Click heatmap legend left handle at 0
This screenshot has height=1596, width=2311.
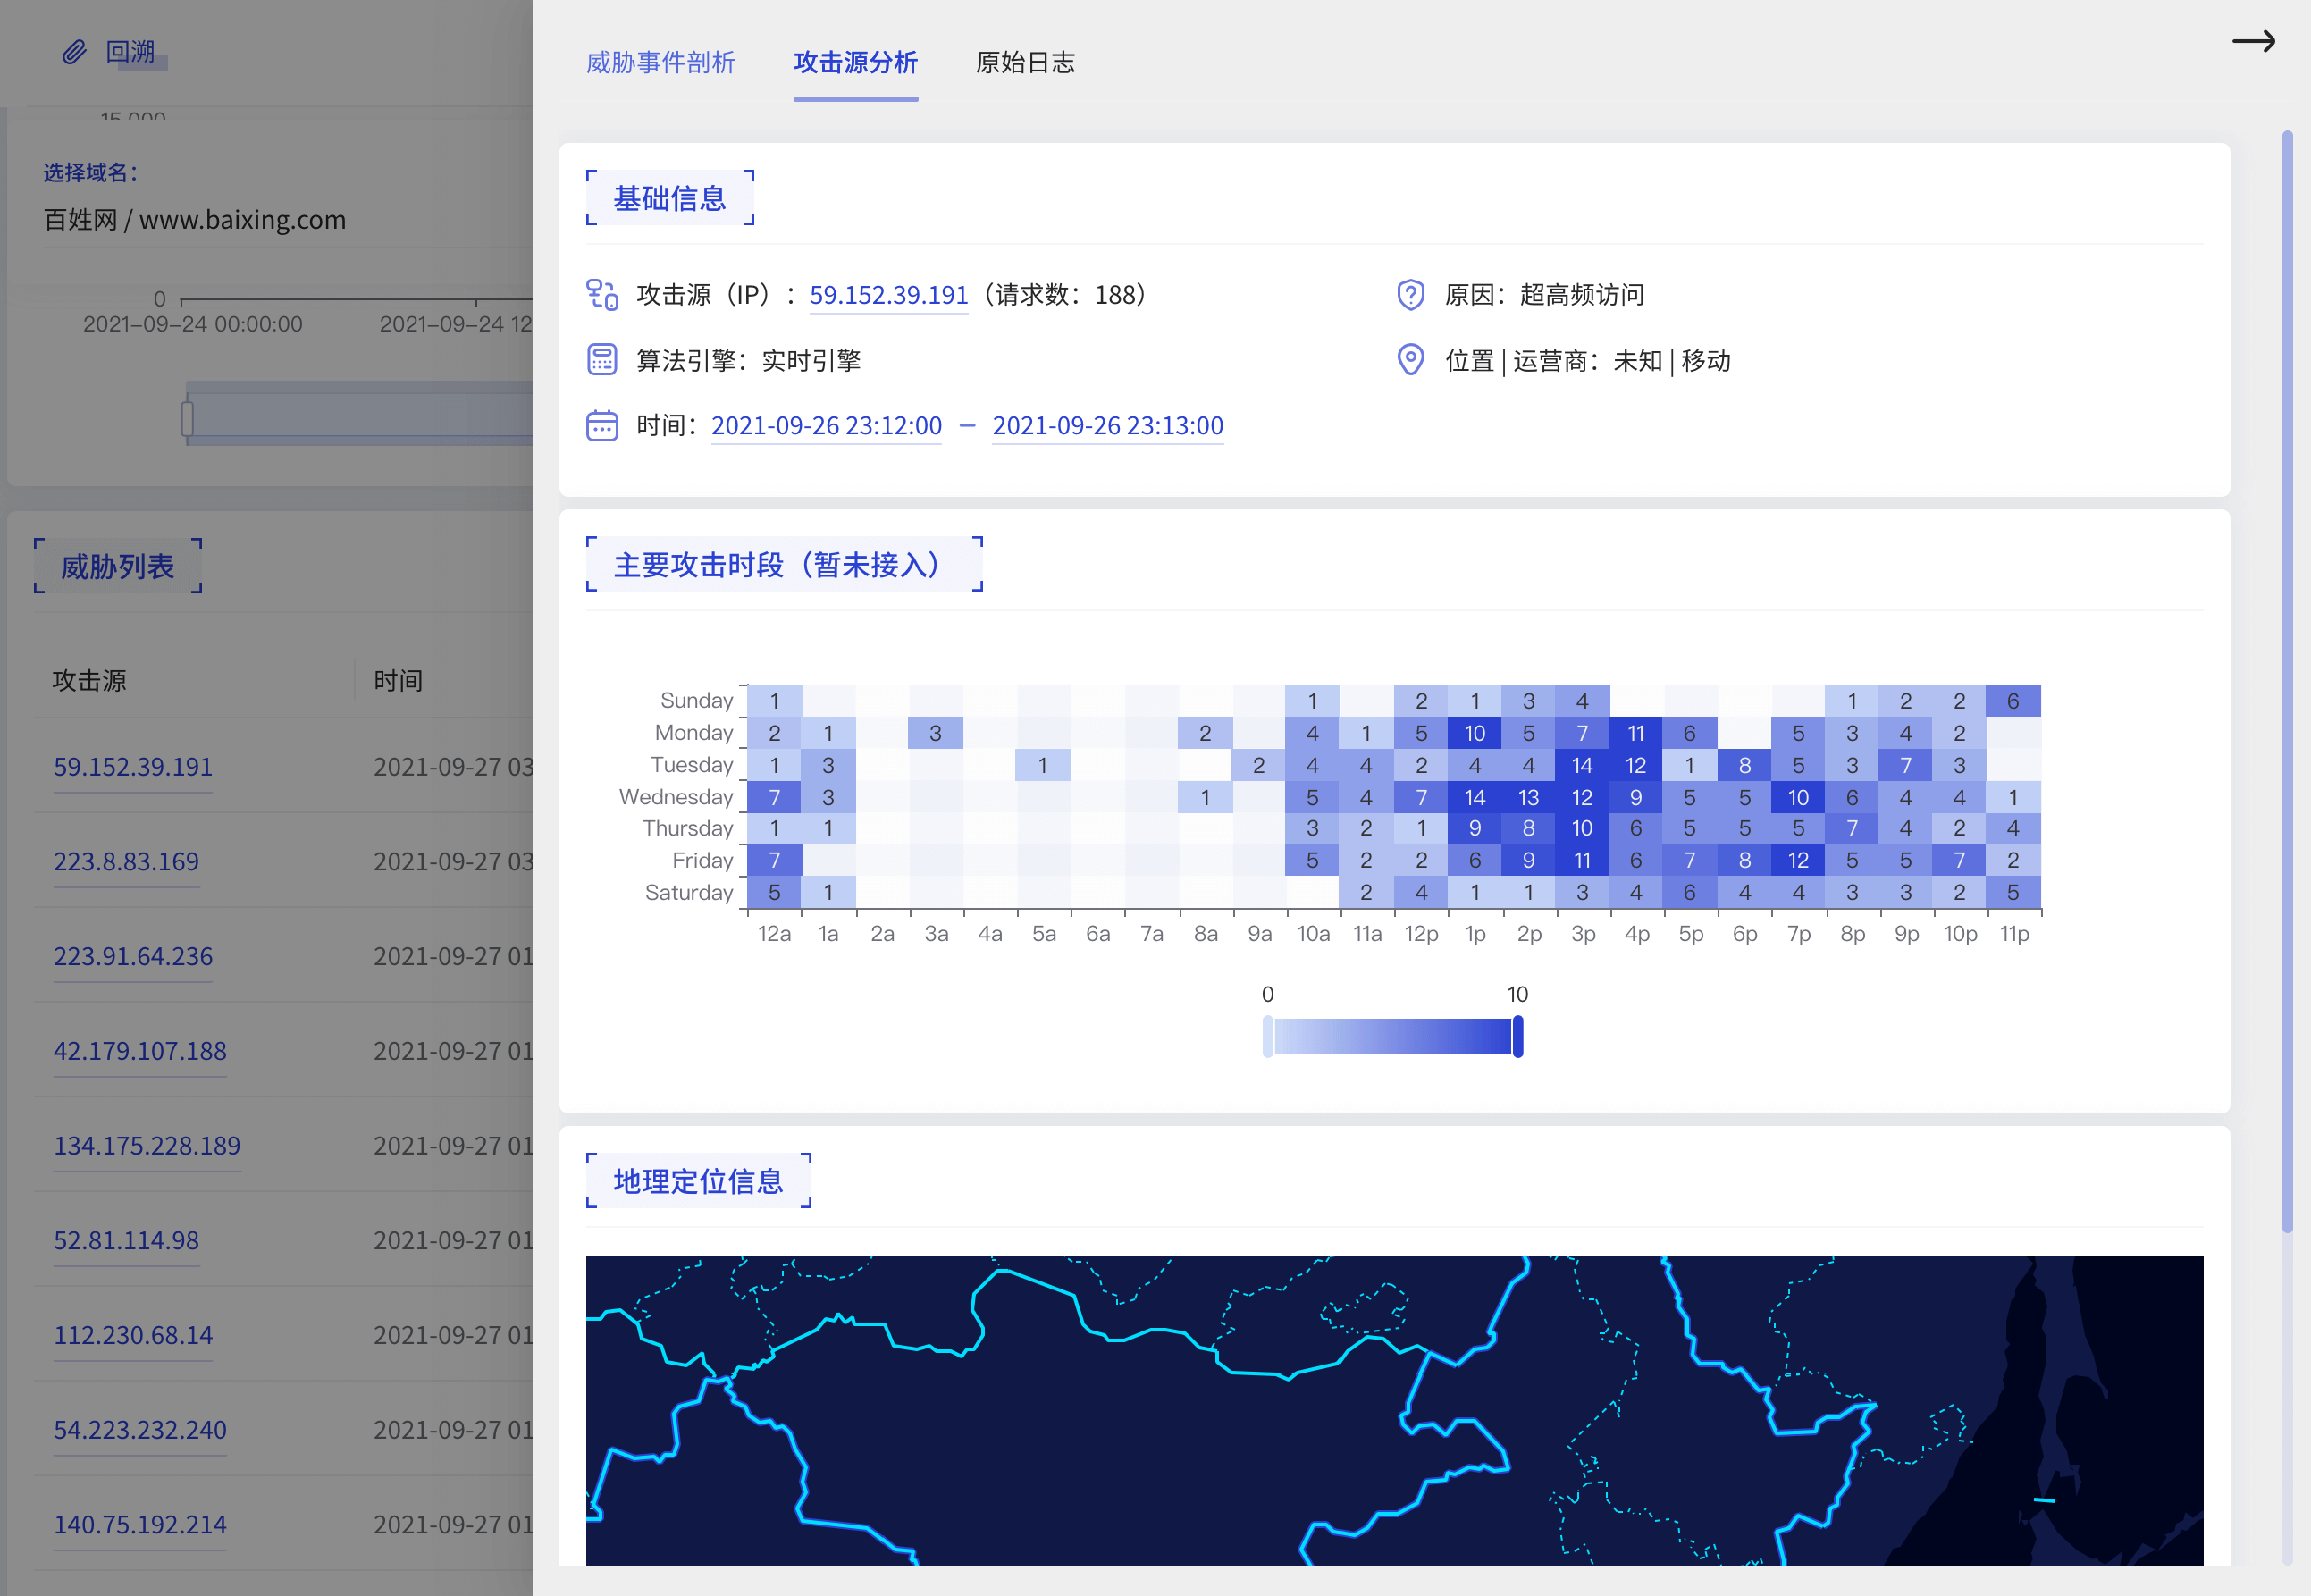[1267, 1036]
